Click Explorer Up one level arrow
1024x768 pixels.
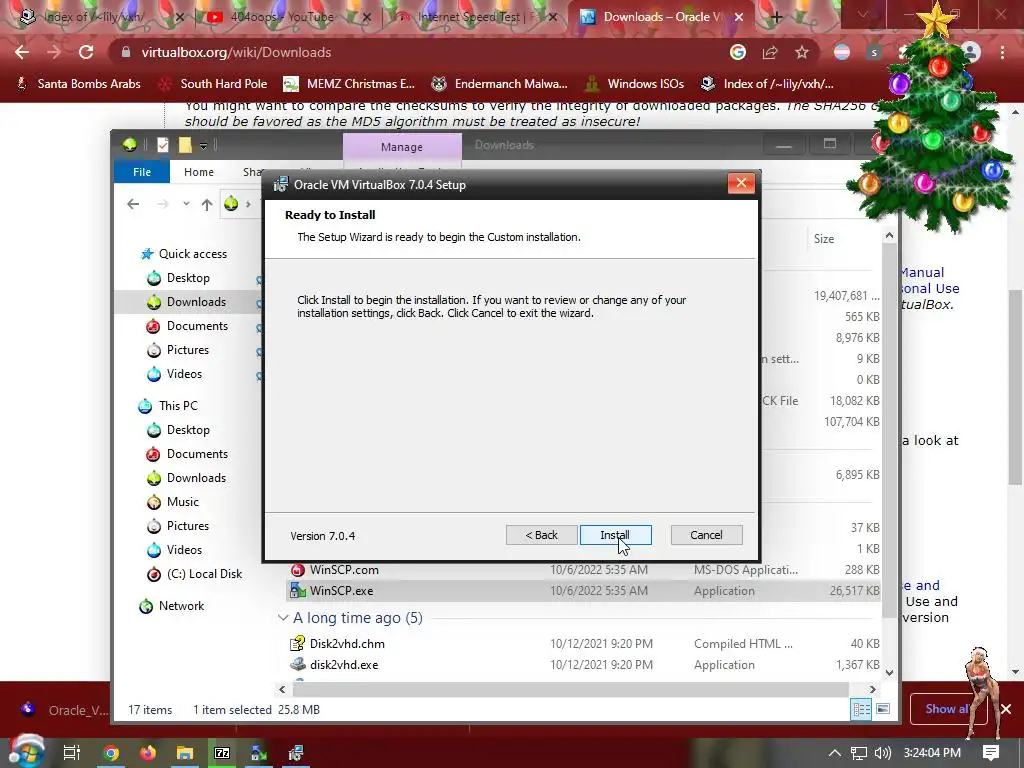[x=207, y=204]
